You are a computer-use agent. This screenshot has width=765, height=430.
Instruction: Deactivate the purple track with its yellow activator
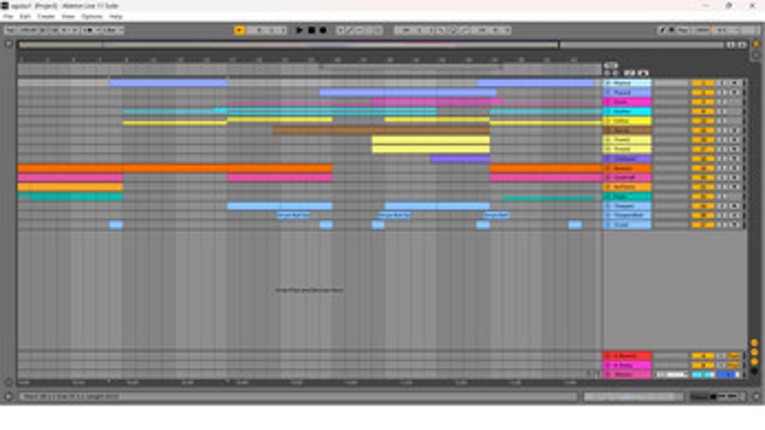(x=703, y=159)
